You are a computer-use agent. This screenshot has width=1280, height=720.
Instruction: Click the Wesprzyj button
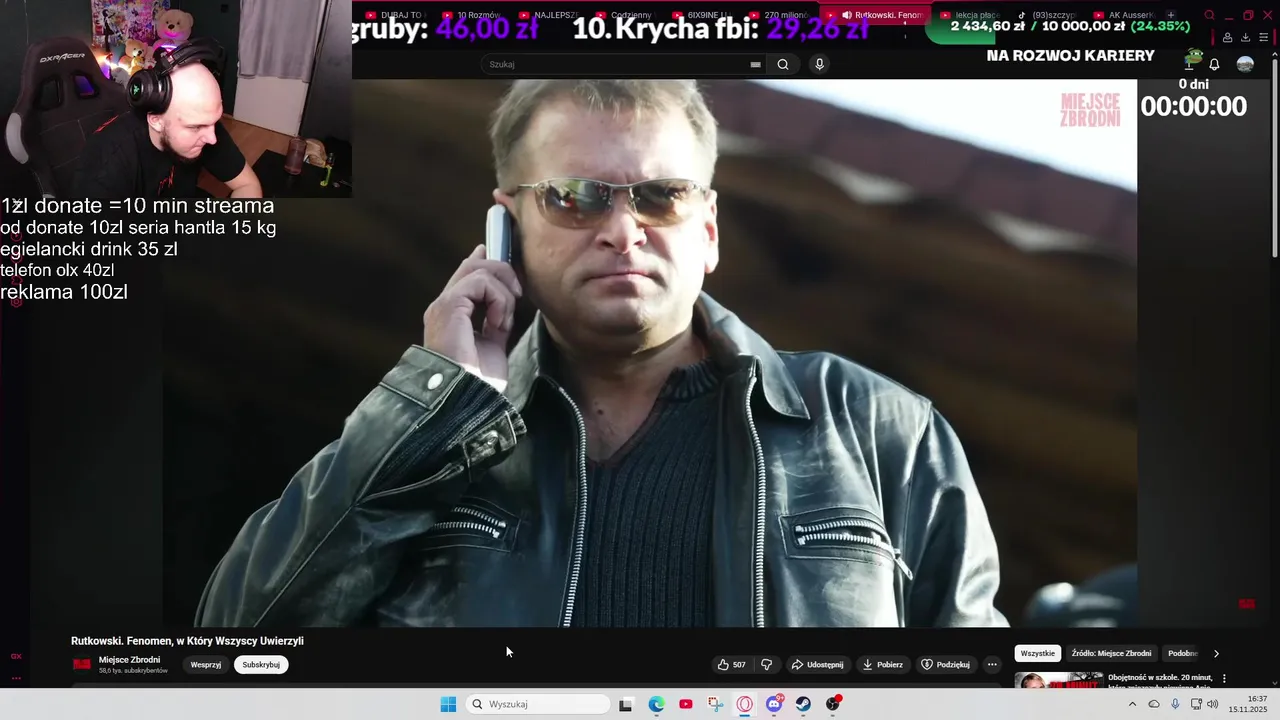[206, 664]
